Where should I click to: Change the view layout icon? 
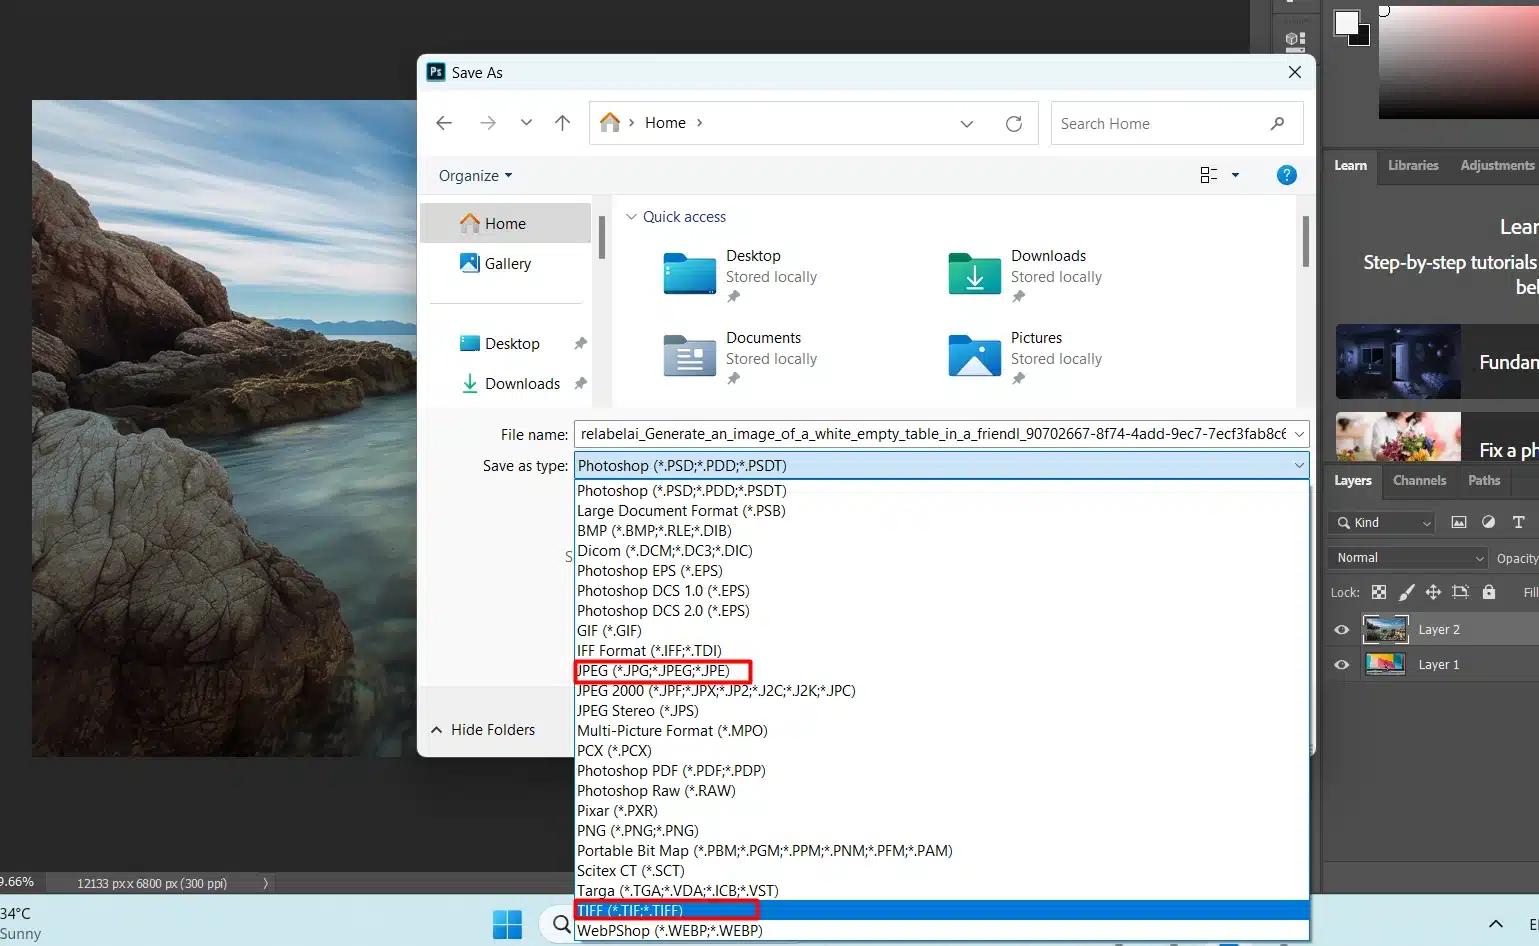click(1208, 175)
